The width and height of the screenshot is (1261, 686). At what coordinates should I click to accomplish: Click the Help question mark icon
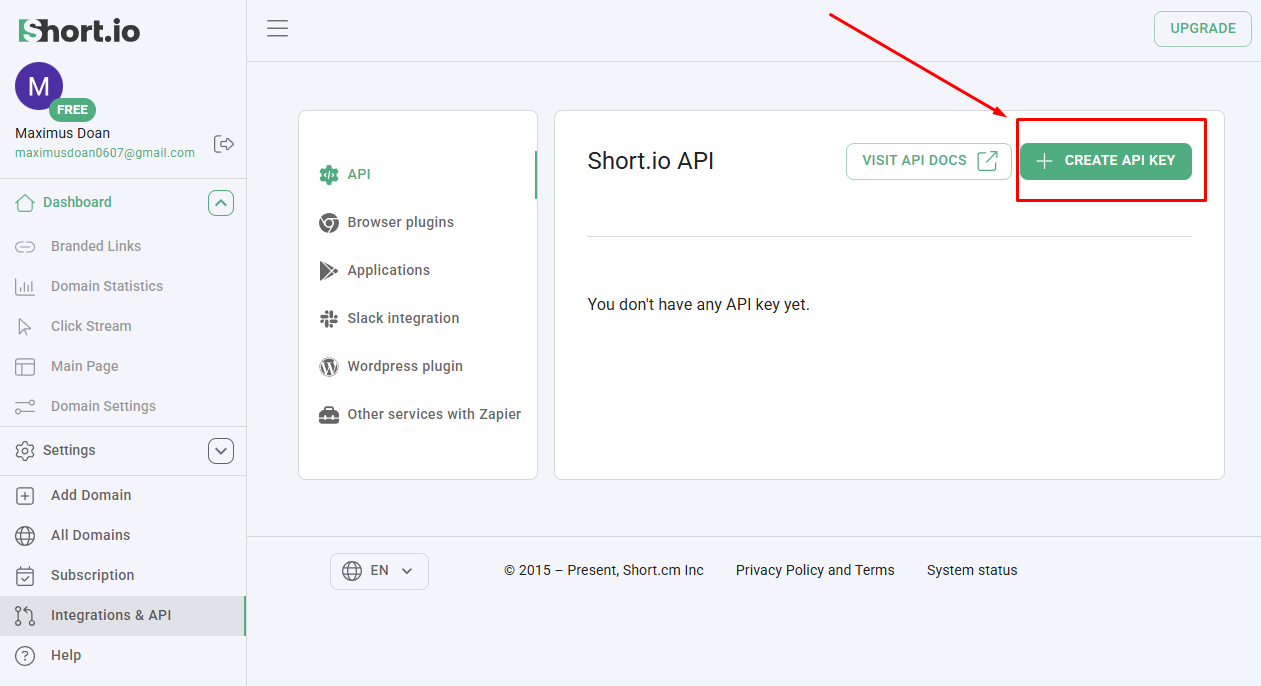[25, 655]
